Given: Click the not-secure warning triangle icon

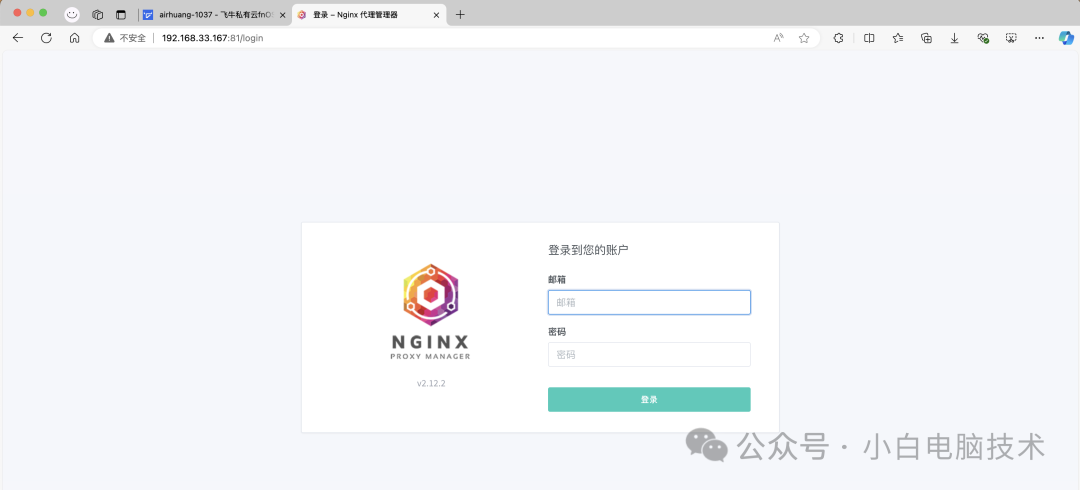Looking at the screenshot, I should pos(109,38).
